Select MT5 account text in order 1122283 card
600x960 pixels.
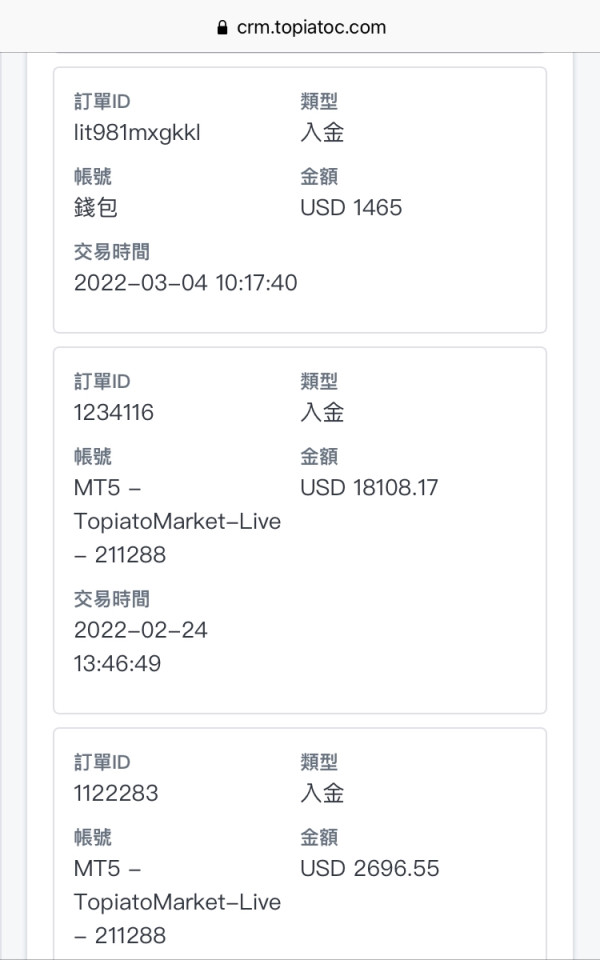click(177, 902)
